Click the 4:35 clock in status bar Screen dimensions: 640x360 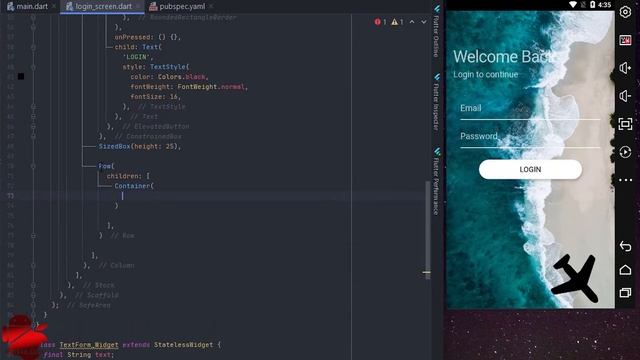pyautogui.click(x=604, y=4)
